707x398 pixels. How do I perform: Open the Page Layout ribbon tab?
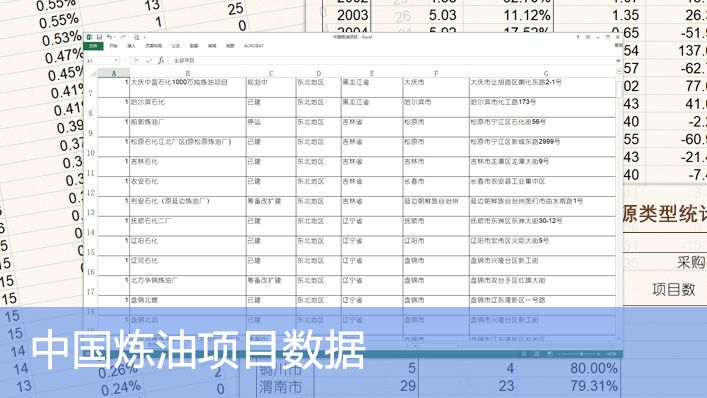point(154,46)
